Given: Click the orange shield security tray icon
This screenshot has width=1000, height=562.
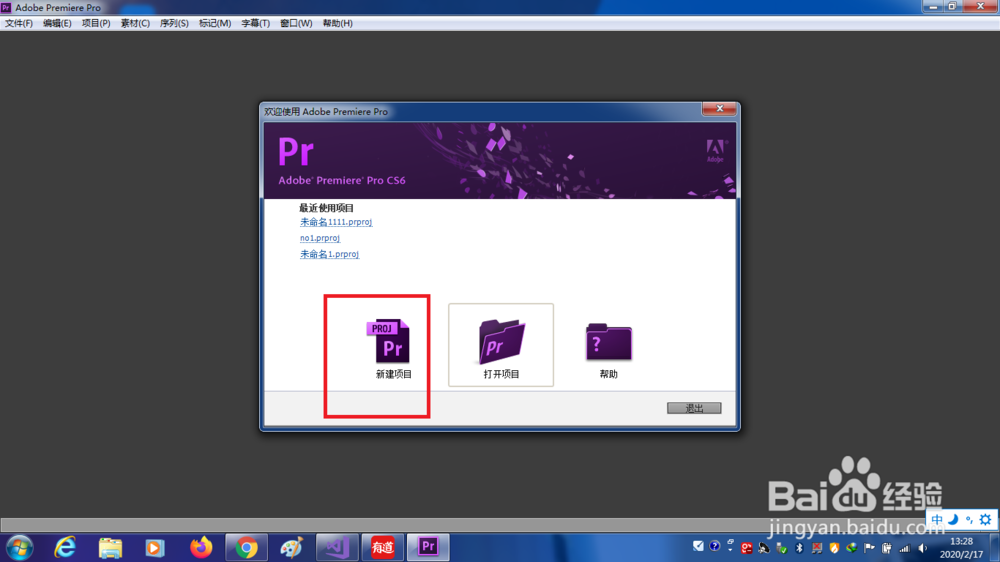Looking at the screenshot, I should [x=834, y=548].
